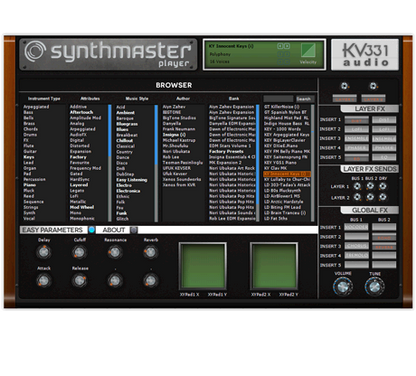Click the KV331 Audio logo
This screenshot has height=376, width=416.
click(x=365, y=54)
